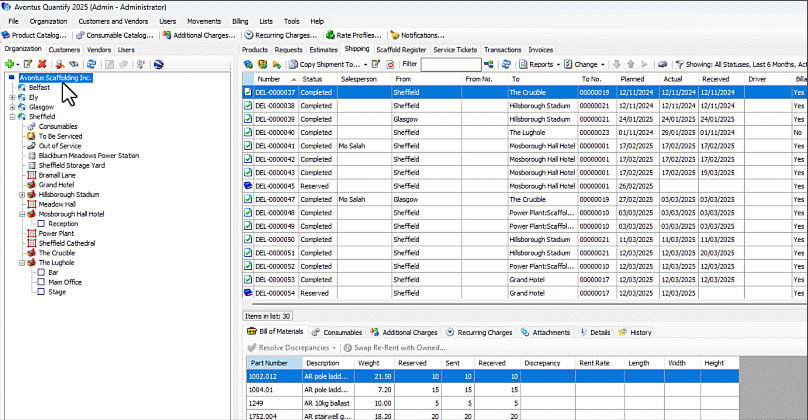Screen dimensions: 808x420
Task: Switch to the Scaffold Register tab
Action: (x=401, y=49)
